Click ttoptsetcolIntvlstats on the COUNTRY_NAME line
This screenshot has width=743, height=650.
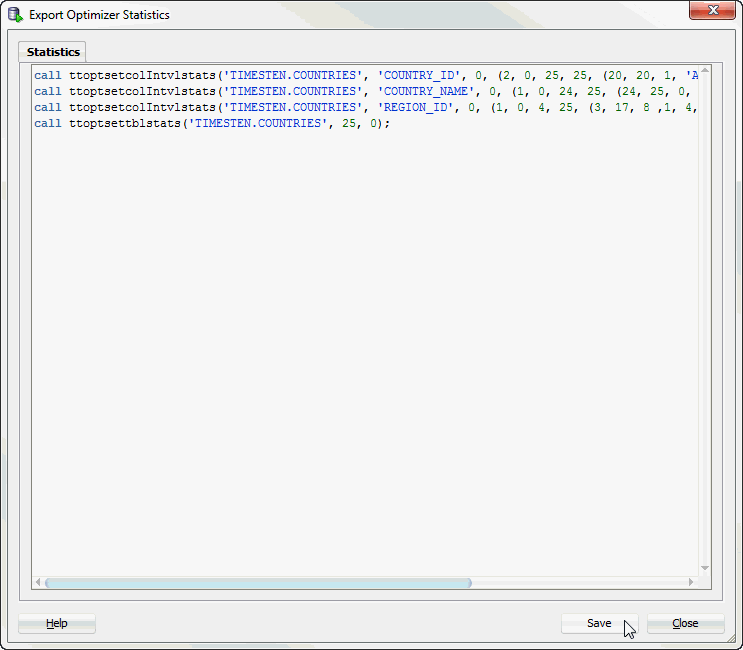point(143,91)
